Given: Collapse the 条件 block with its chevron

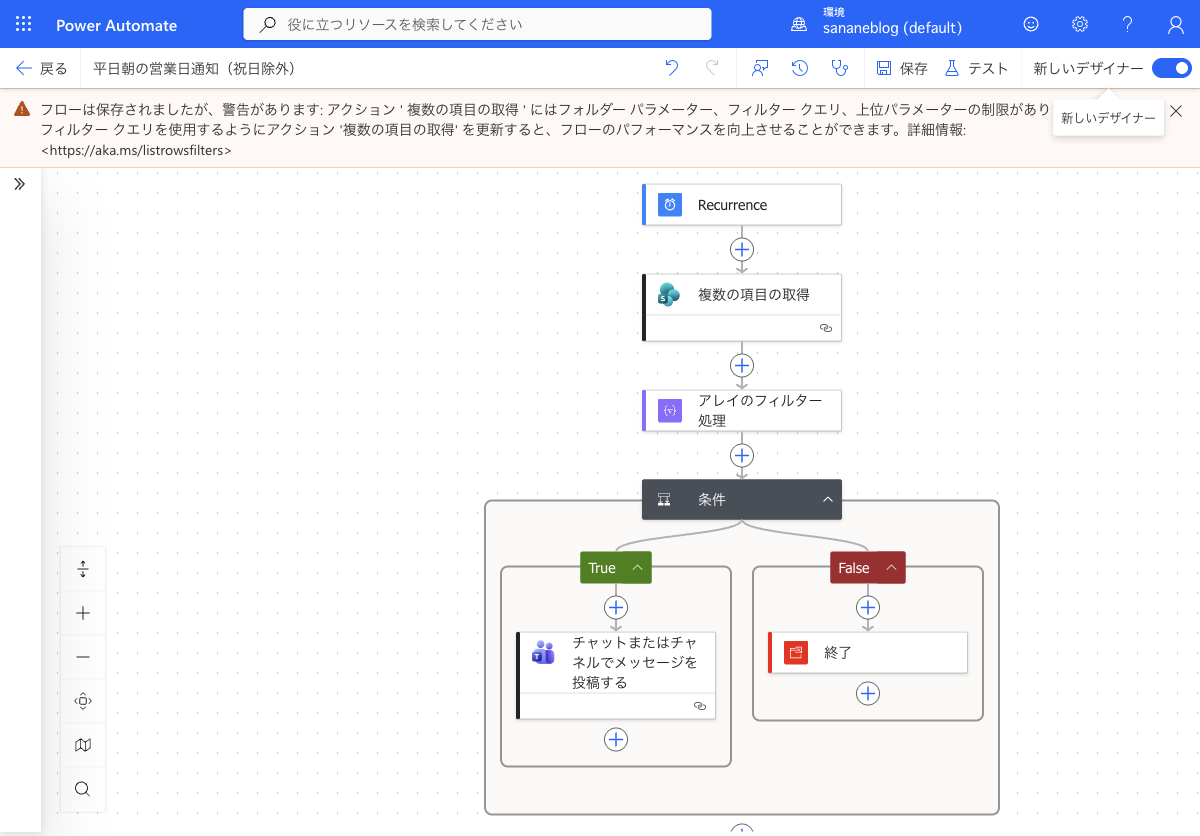Looking at the screenshot, I should (828, 500).
